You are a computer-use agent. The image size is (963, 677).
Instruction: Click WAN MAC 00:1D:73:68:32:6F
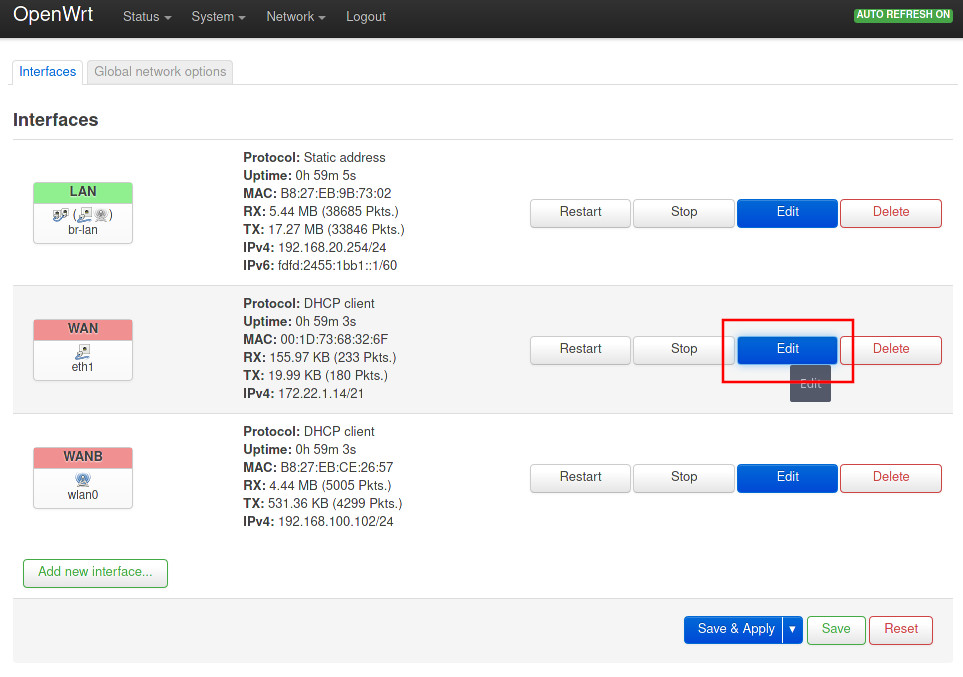pyautogui.click(x=334, y=340)
